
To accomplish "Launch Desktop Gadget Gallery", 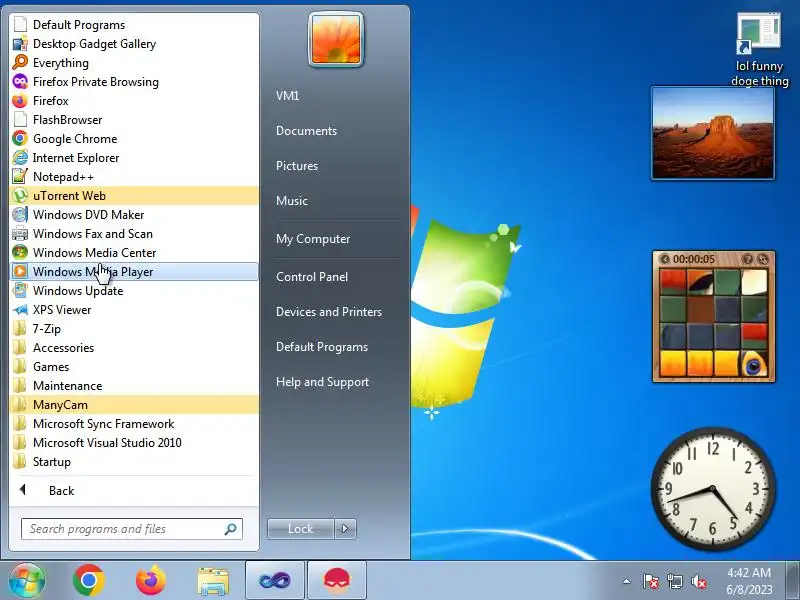I will click(x=134, y=44).
